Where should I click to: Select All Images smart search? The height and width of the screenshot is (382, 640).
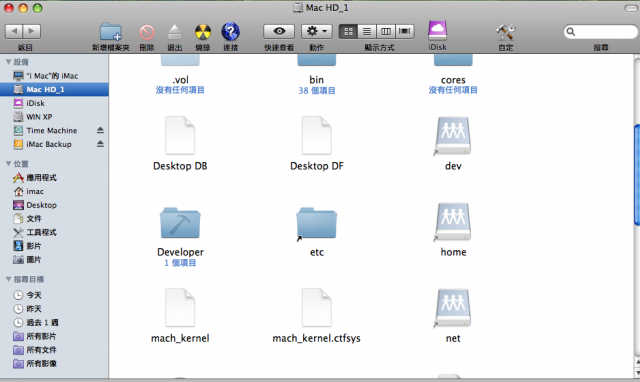(54, 364)
